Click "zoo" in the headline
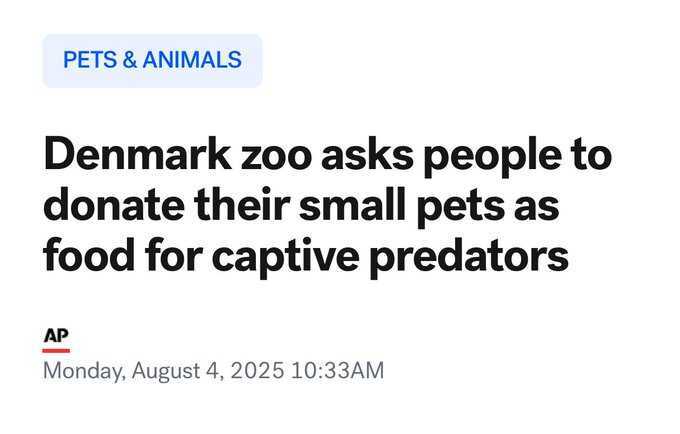This screenshot has height=434, width=680. [276, 158]
